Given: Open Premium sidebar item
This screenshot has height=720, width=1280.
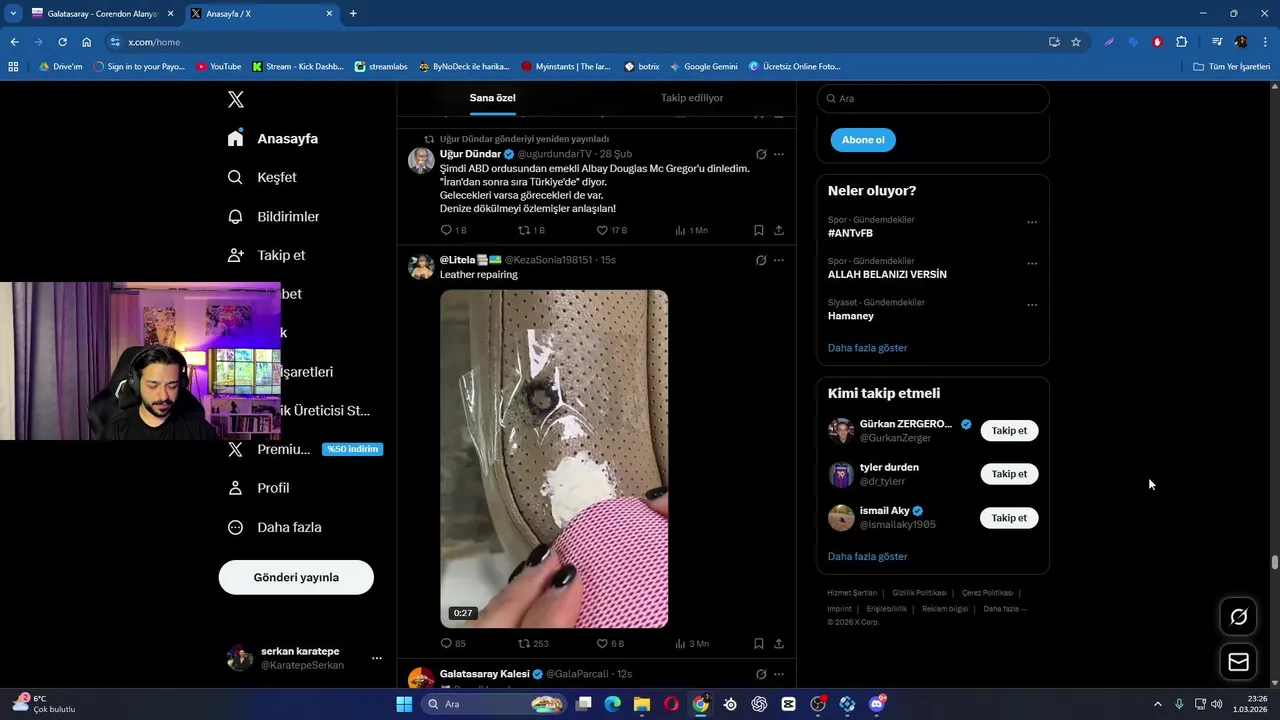Looking at the screenshot, I should 270,449.
